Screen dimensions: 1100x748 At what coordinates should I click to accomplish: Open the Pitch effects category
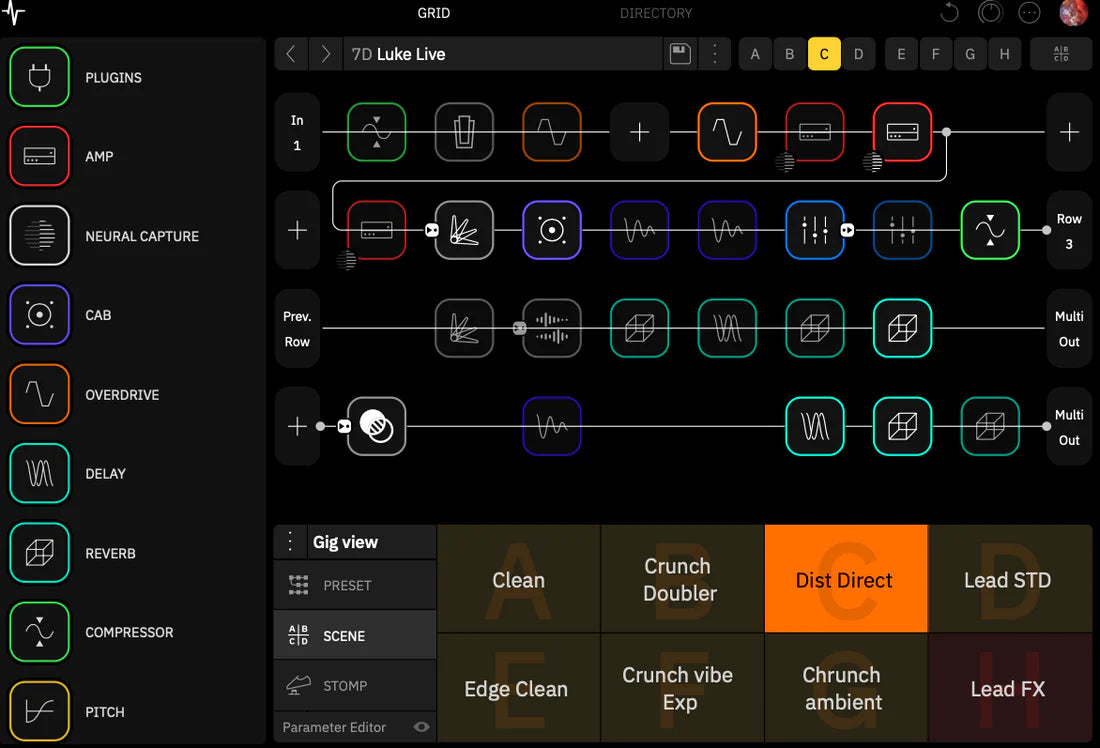click(x=40, y=711)
